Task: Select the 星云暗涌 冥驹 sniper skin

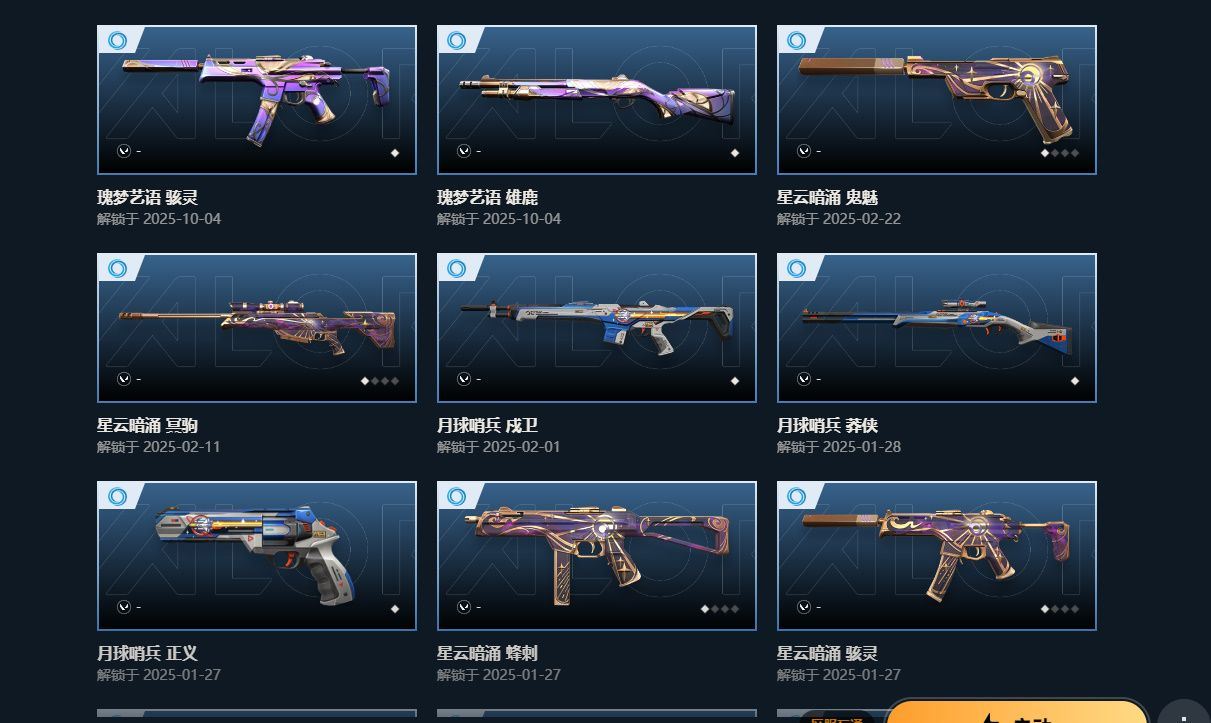Action: [x=257, y=328]
